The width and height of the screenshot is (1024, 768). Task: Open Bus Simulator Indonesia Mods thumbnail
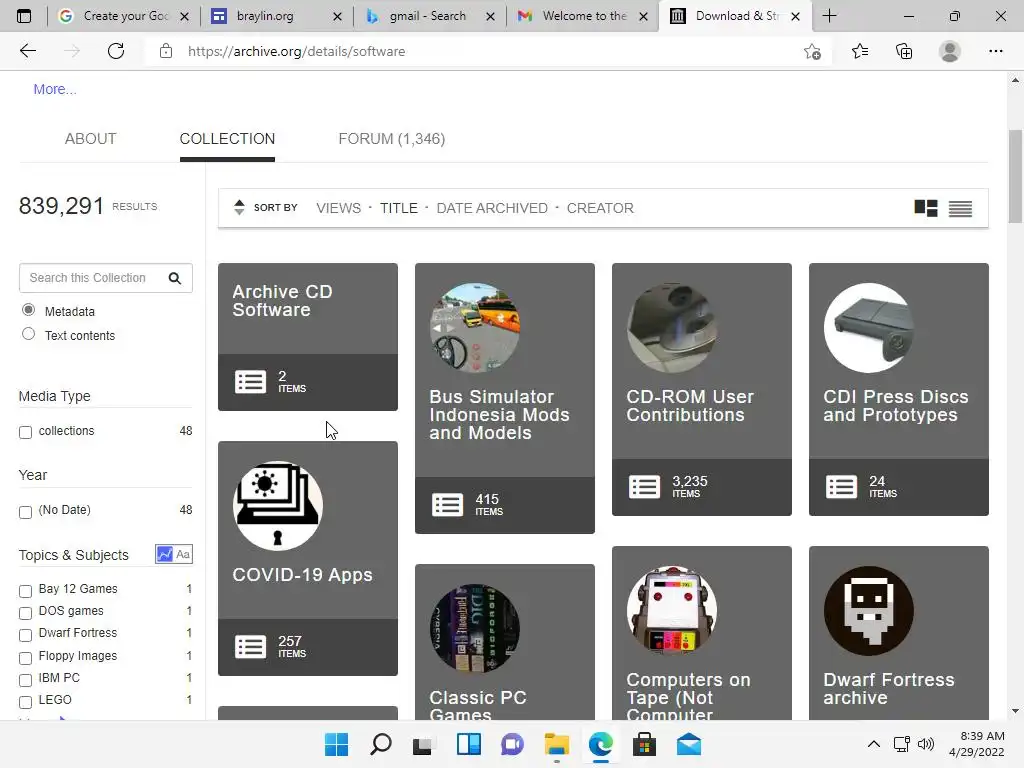tap(475, 327)
